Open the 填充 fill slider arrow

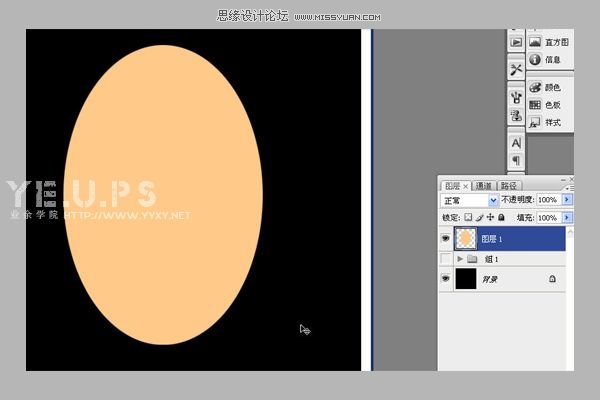(567, 217)
